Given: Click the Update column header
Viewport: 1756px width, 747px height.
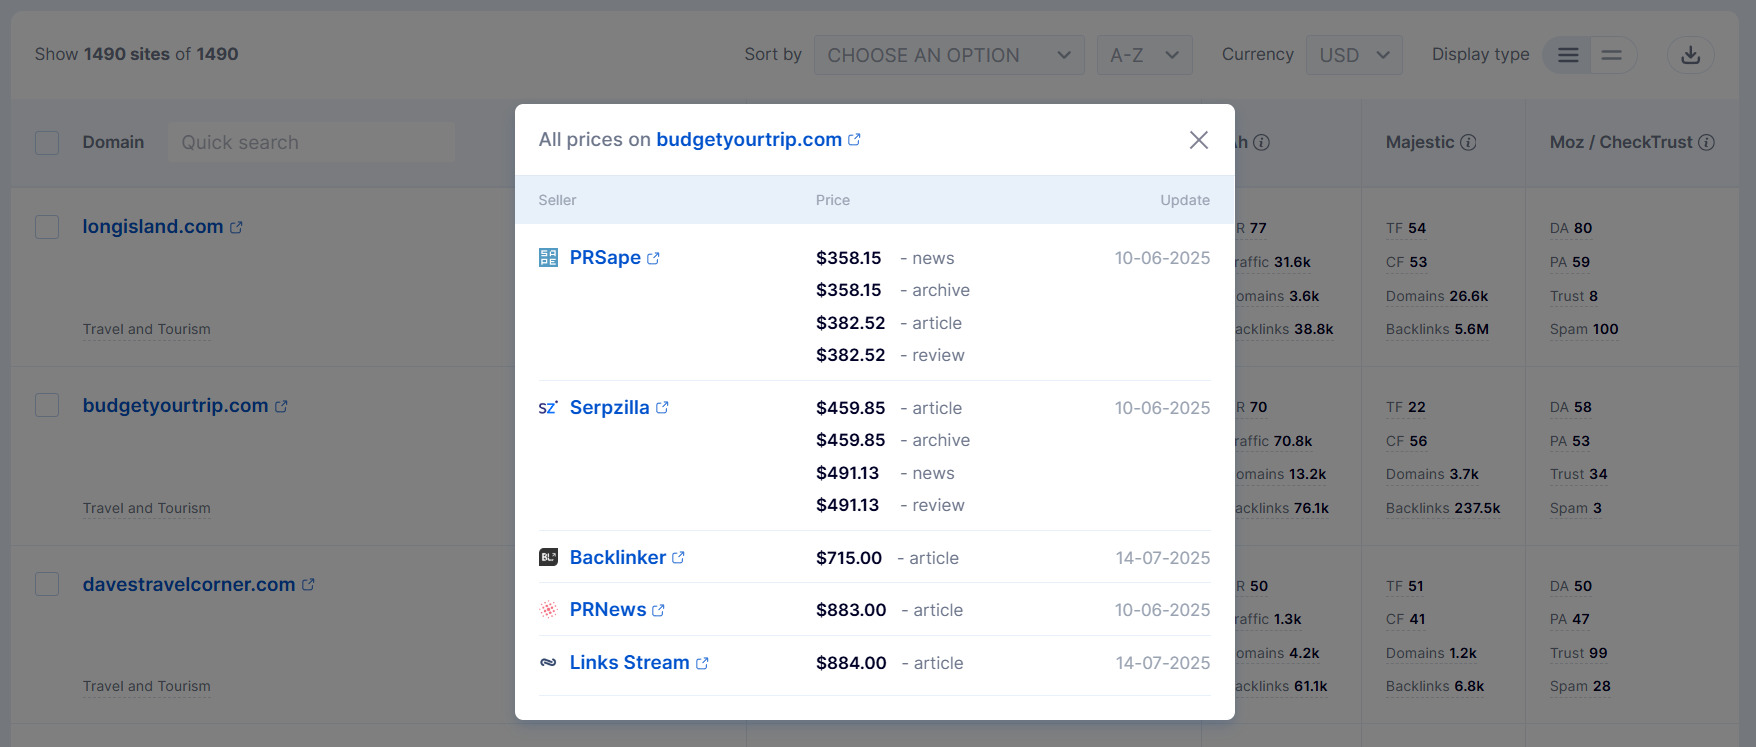Looking at the screenshot, I should (x=1185, y=200).
